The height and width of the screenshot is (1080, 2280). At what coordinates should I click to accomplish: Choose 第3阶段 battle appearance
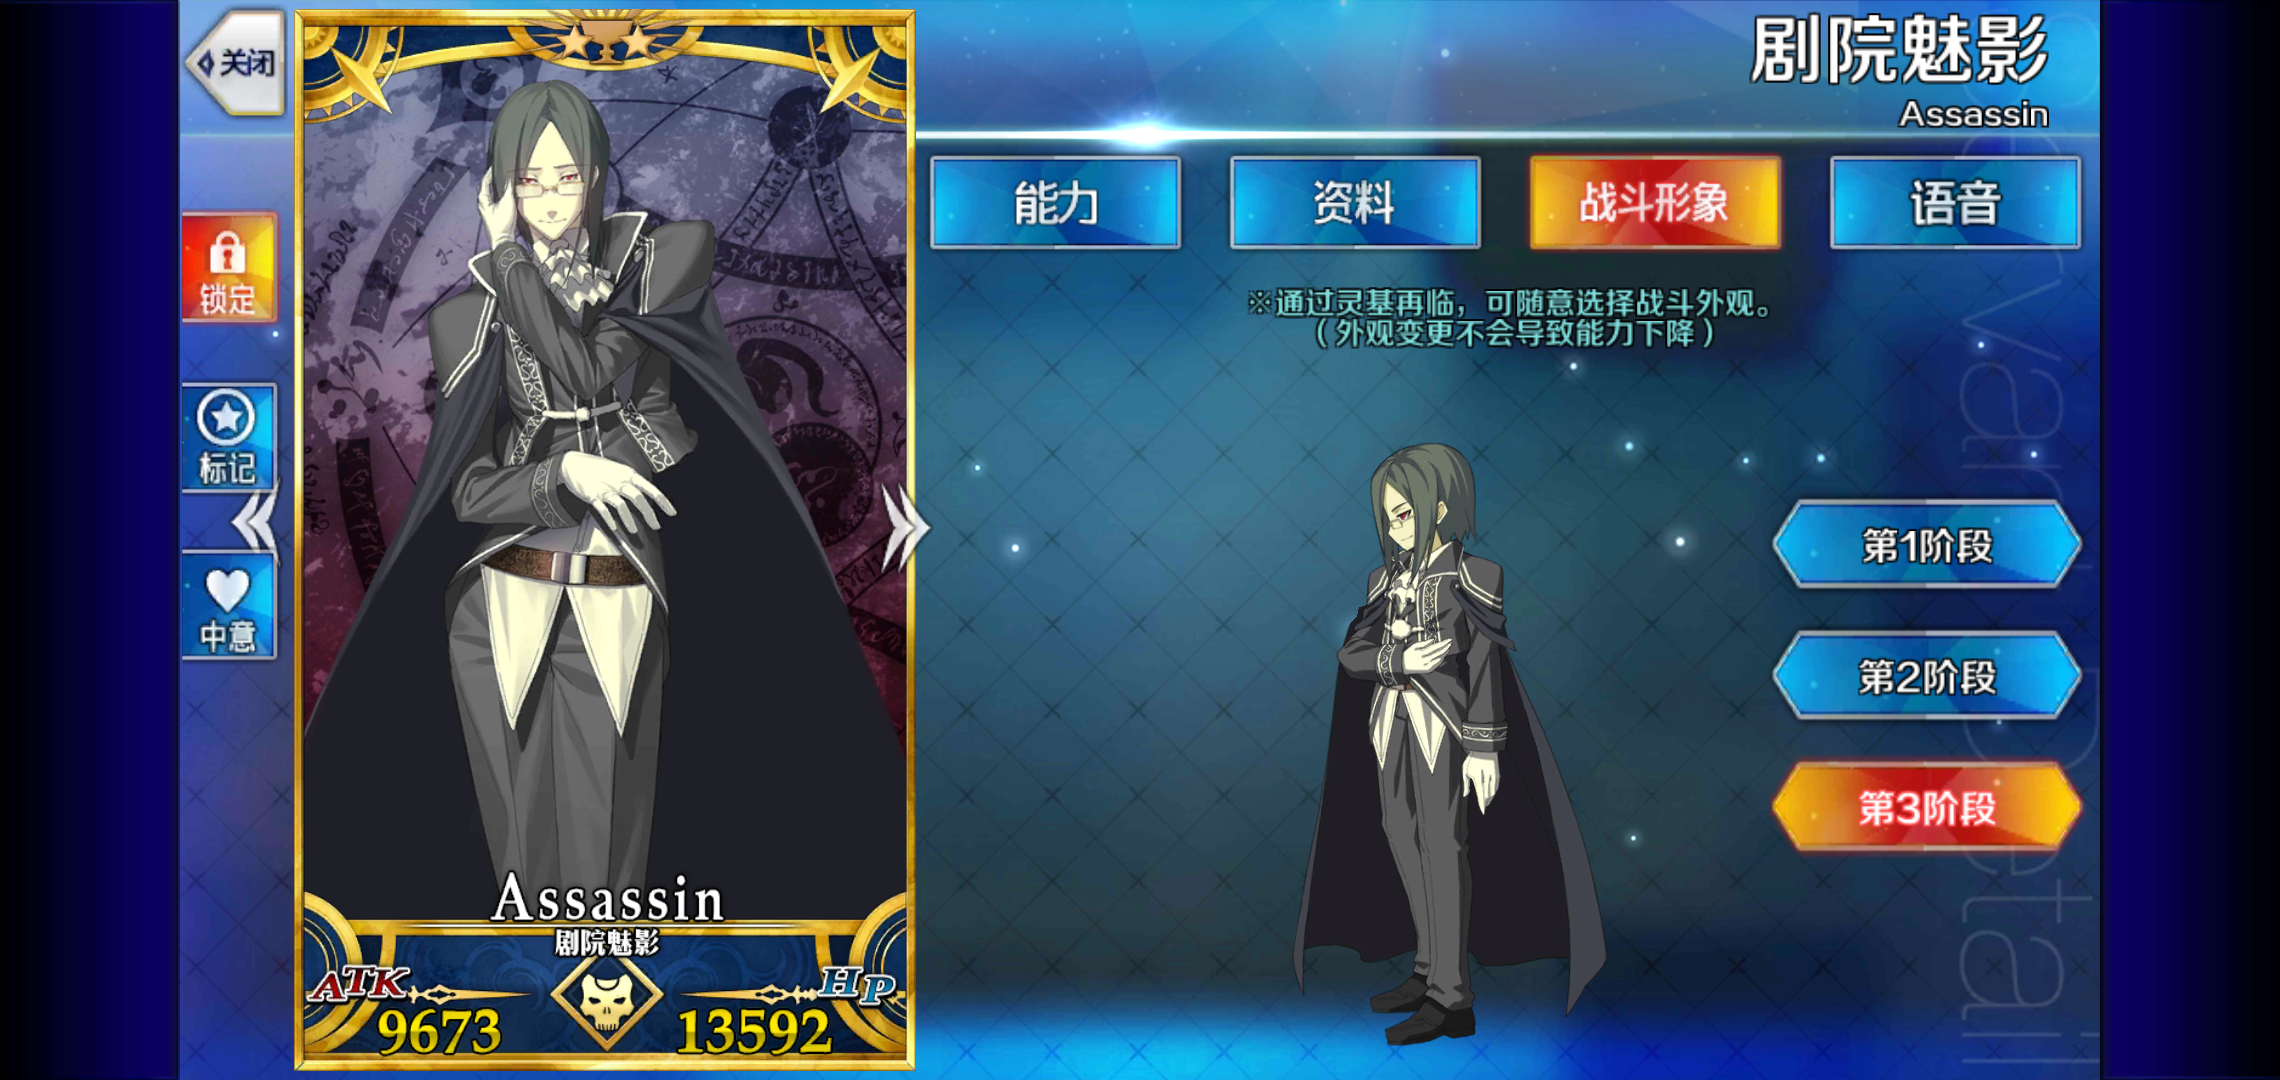point(1927,807)
